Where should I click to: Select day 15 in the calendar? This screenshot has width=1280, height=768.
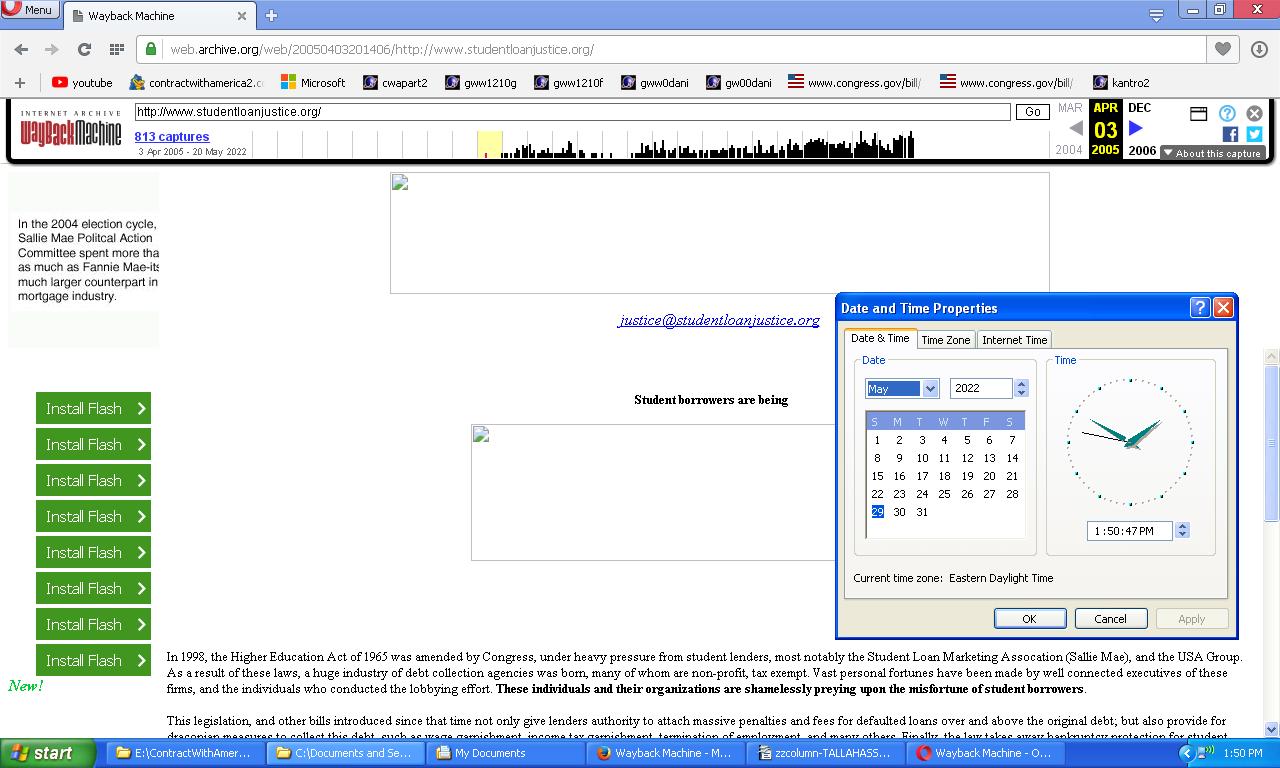tap(877, 476)
